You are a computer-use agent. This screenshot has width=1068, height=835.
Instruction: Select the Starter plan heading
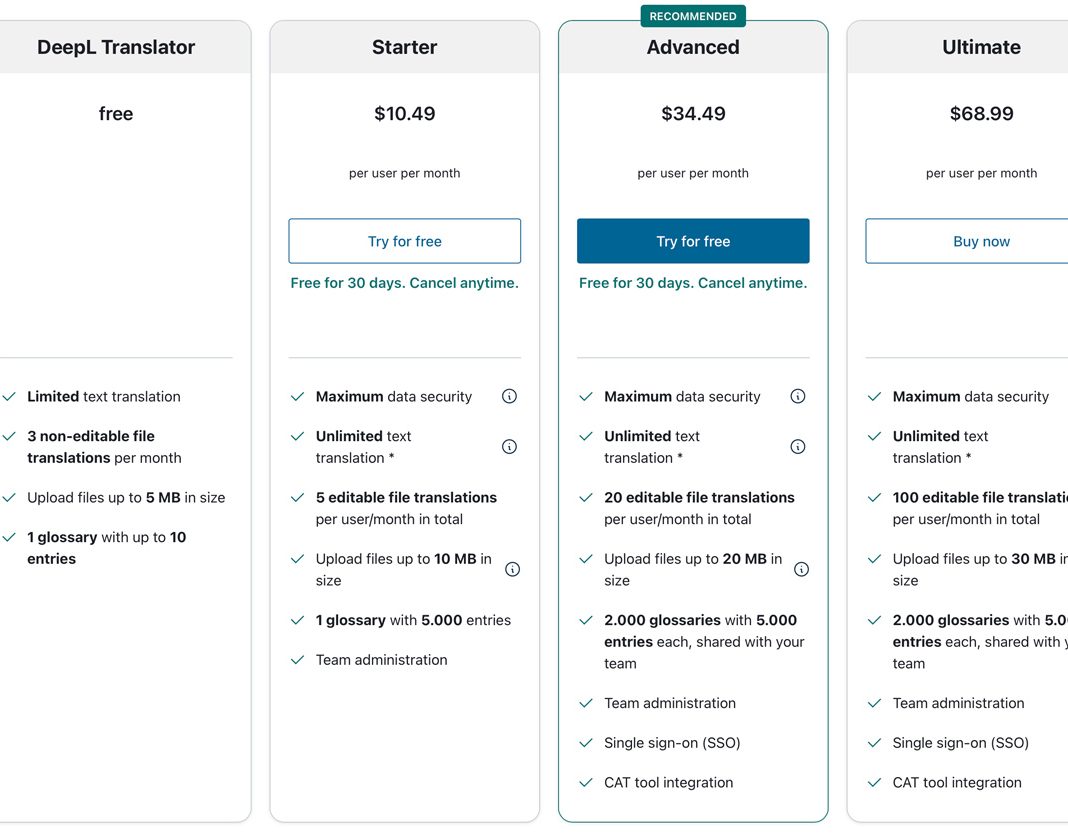405,47
